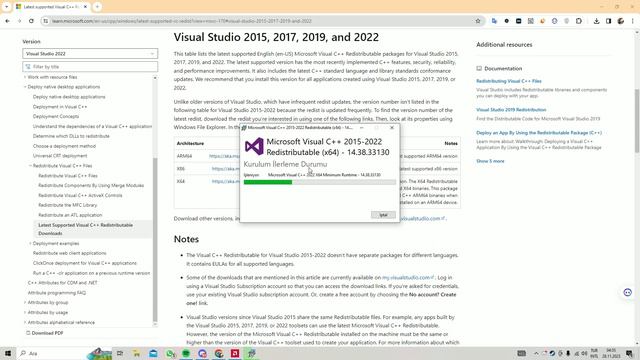Reload the current page

31,21
